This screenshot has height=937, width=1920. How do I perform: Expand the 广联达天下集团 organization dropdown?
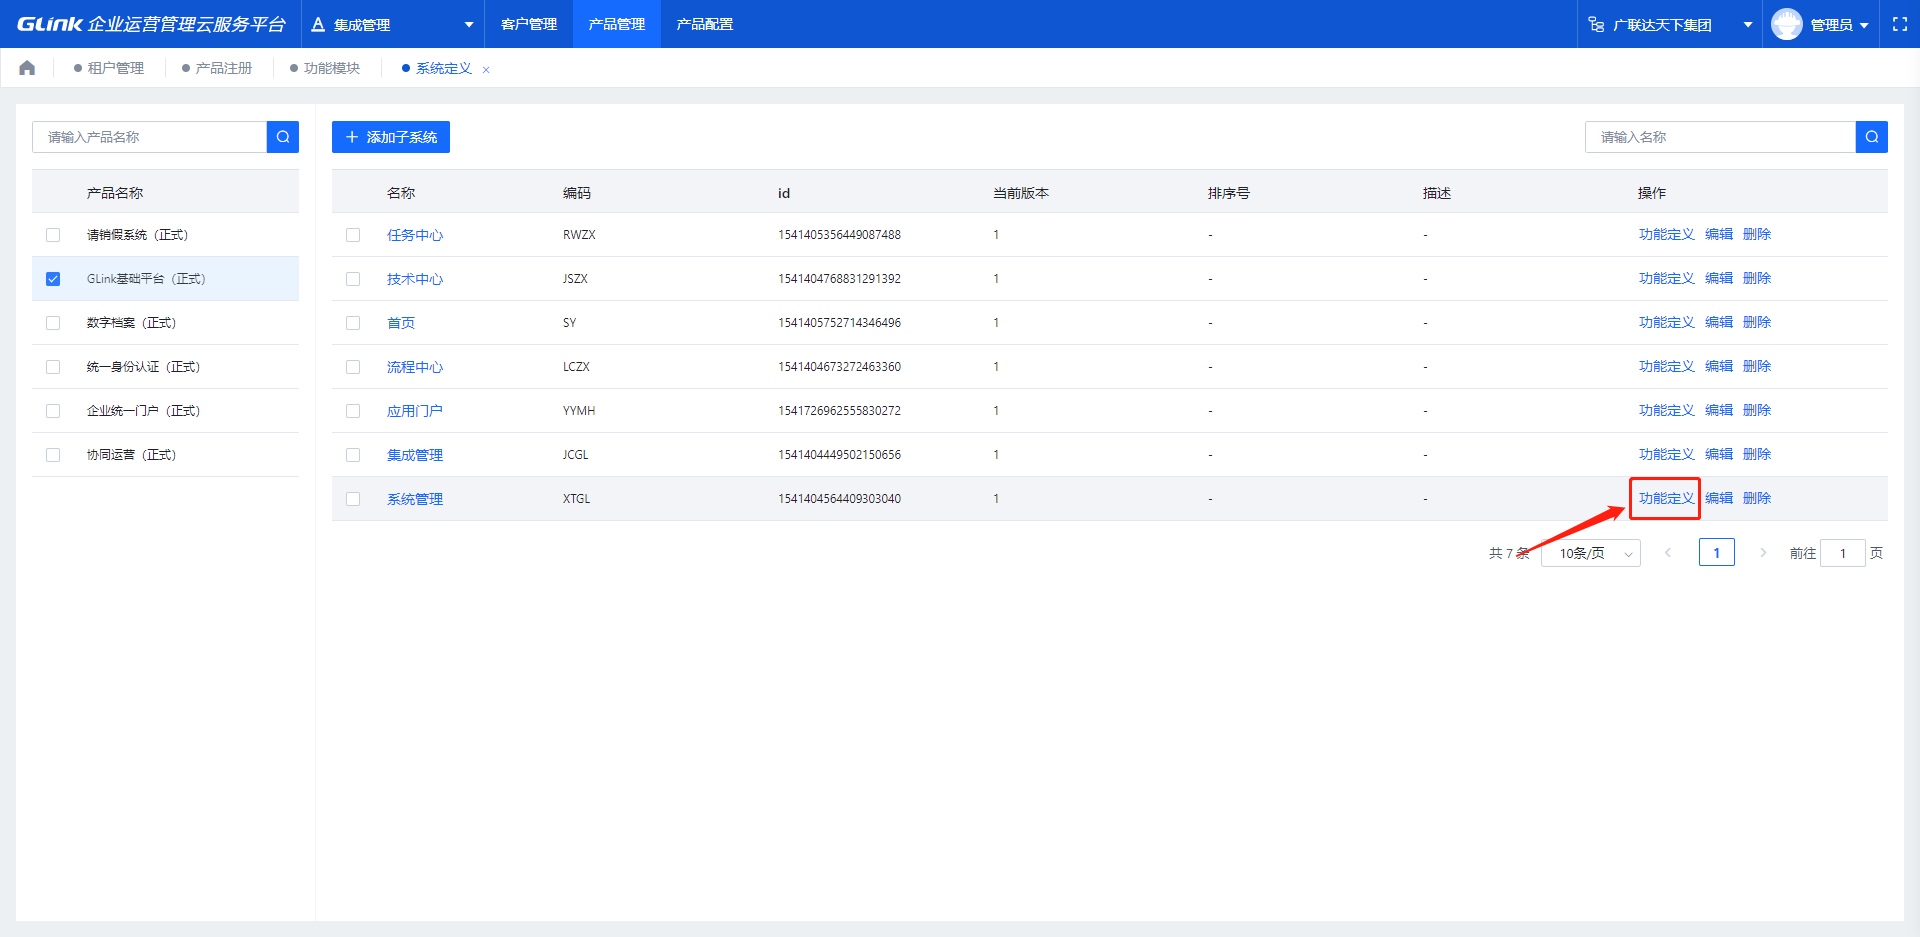click(1670, 24)
